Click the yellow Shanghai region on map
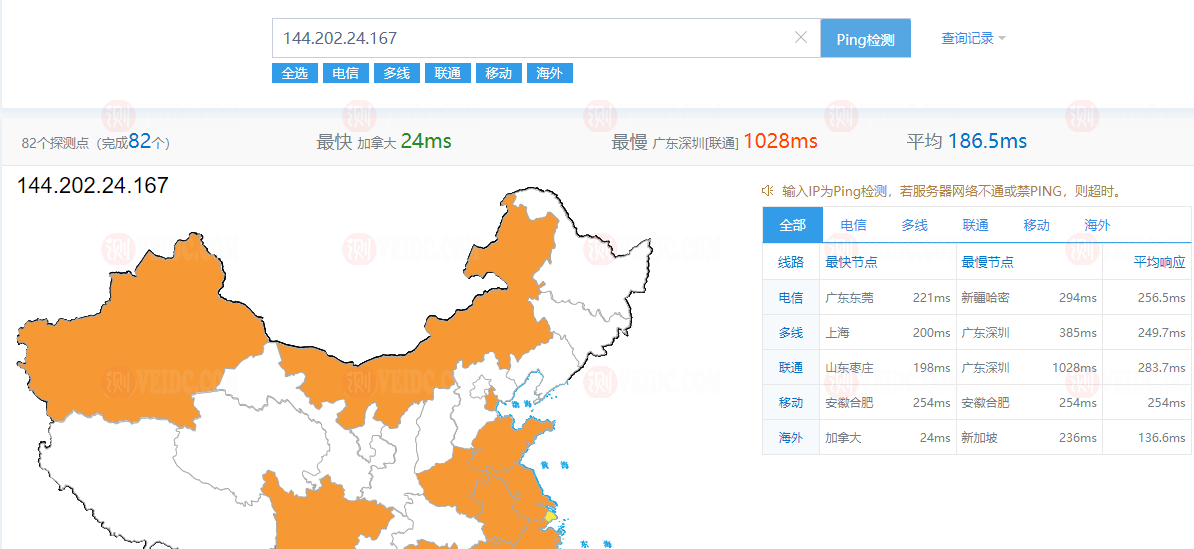 pyautogui.click(x=551, y=515)
